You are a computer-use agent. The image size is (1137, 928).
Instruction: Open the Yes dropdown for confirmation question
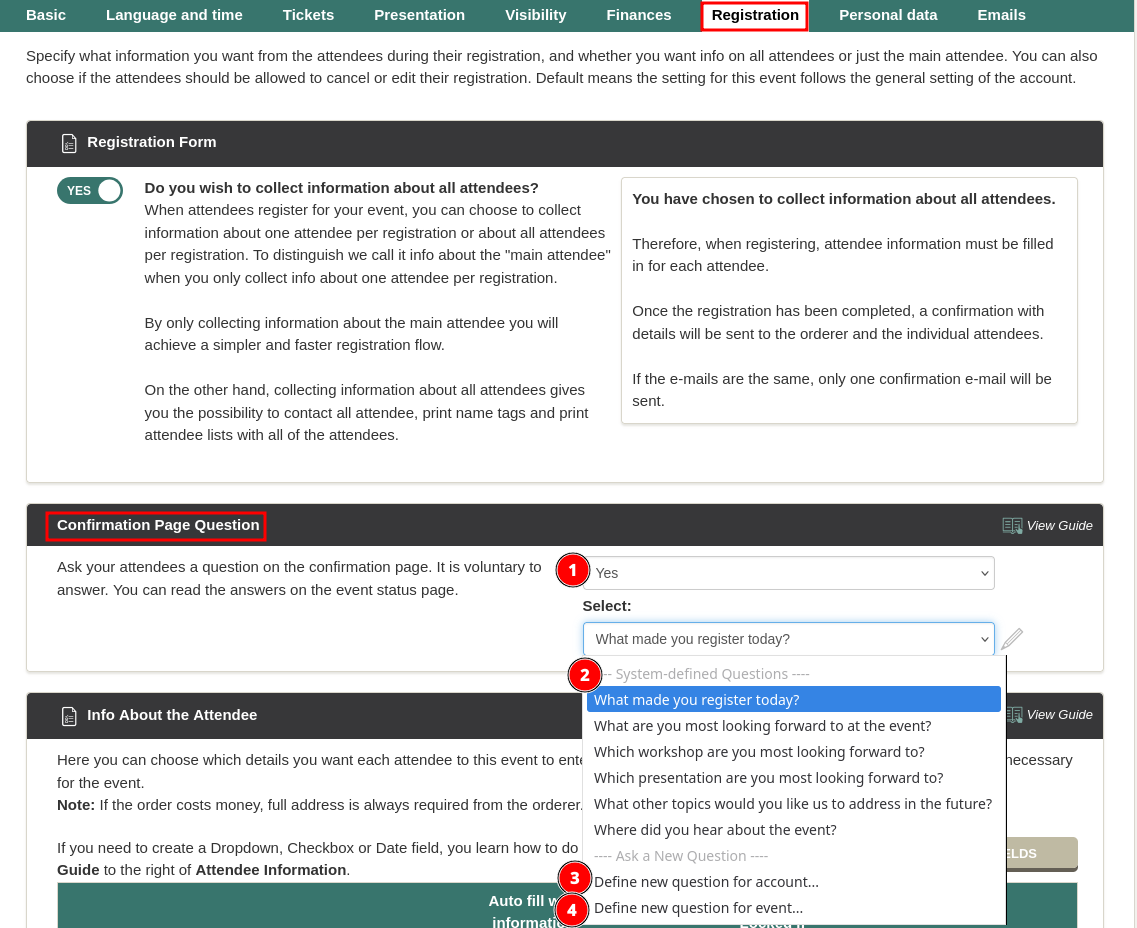point(788,573)
